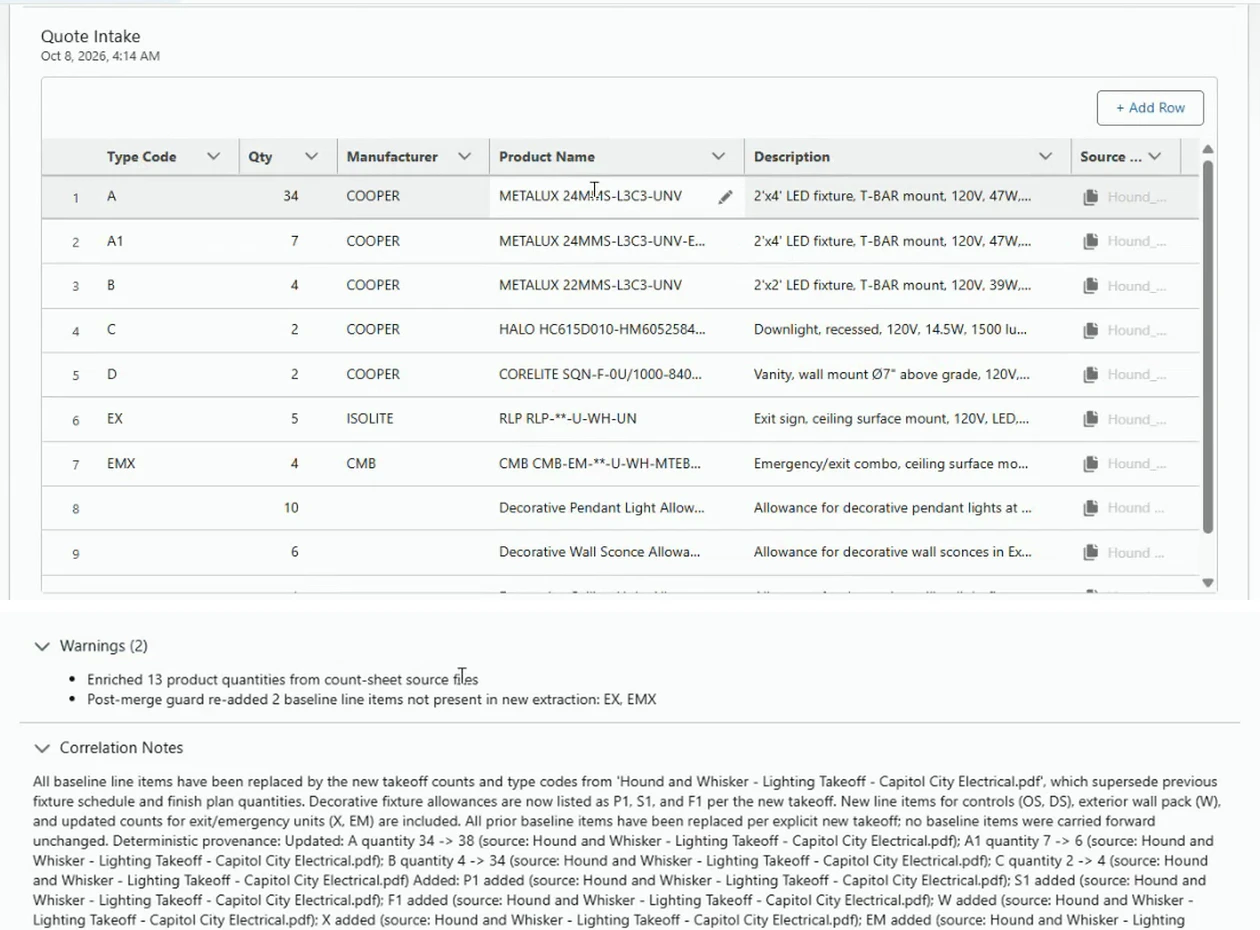Click the + Add Row button
The height and width of the screenshot is (930, 1260).
pos(1150,108)
